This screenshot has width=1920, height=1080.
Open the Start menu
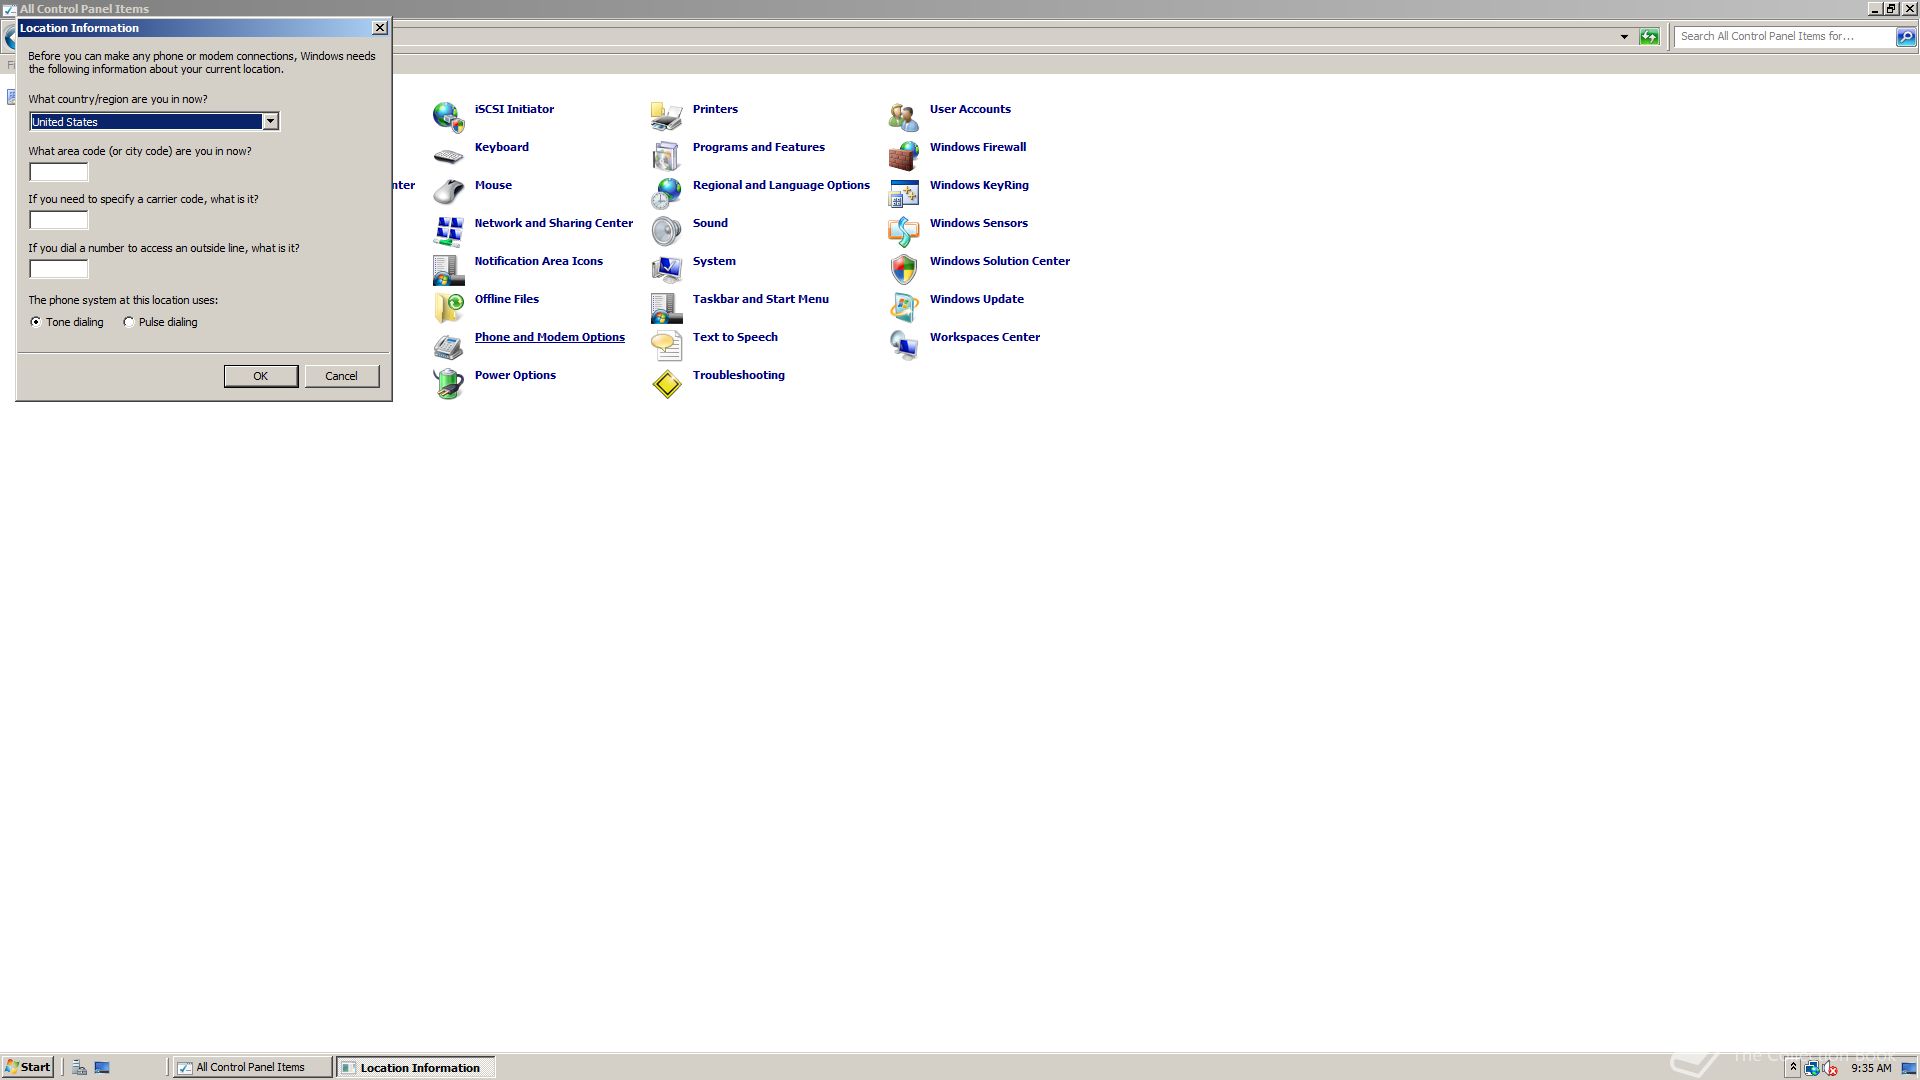click(27, 1067)
